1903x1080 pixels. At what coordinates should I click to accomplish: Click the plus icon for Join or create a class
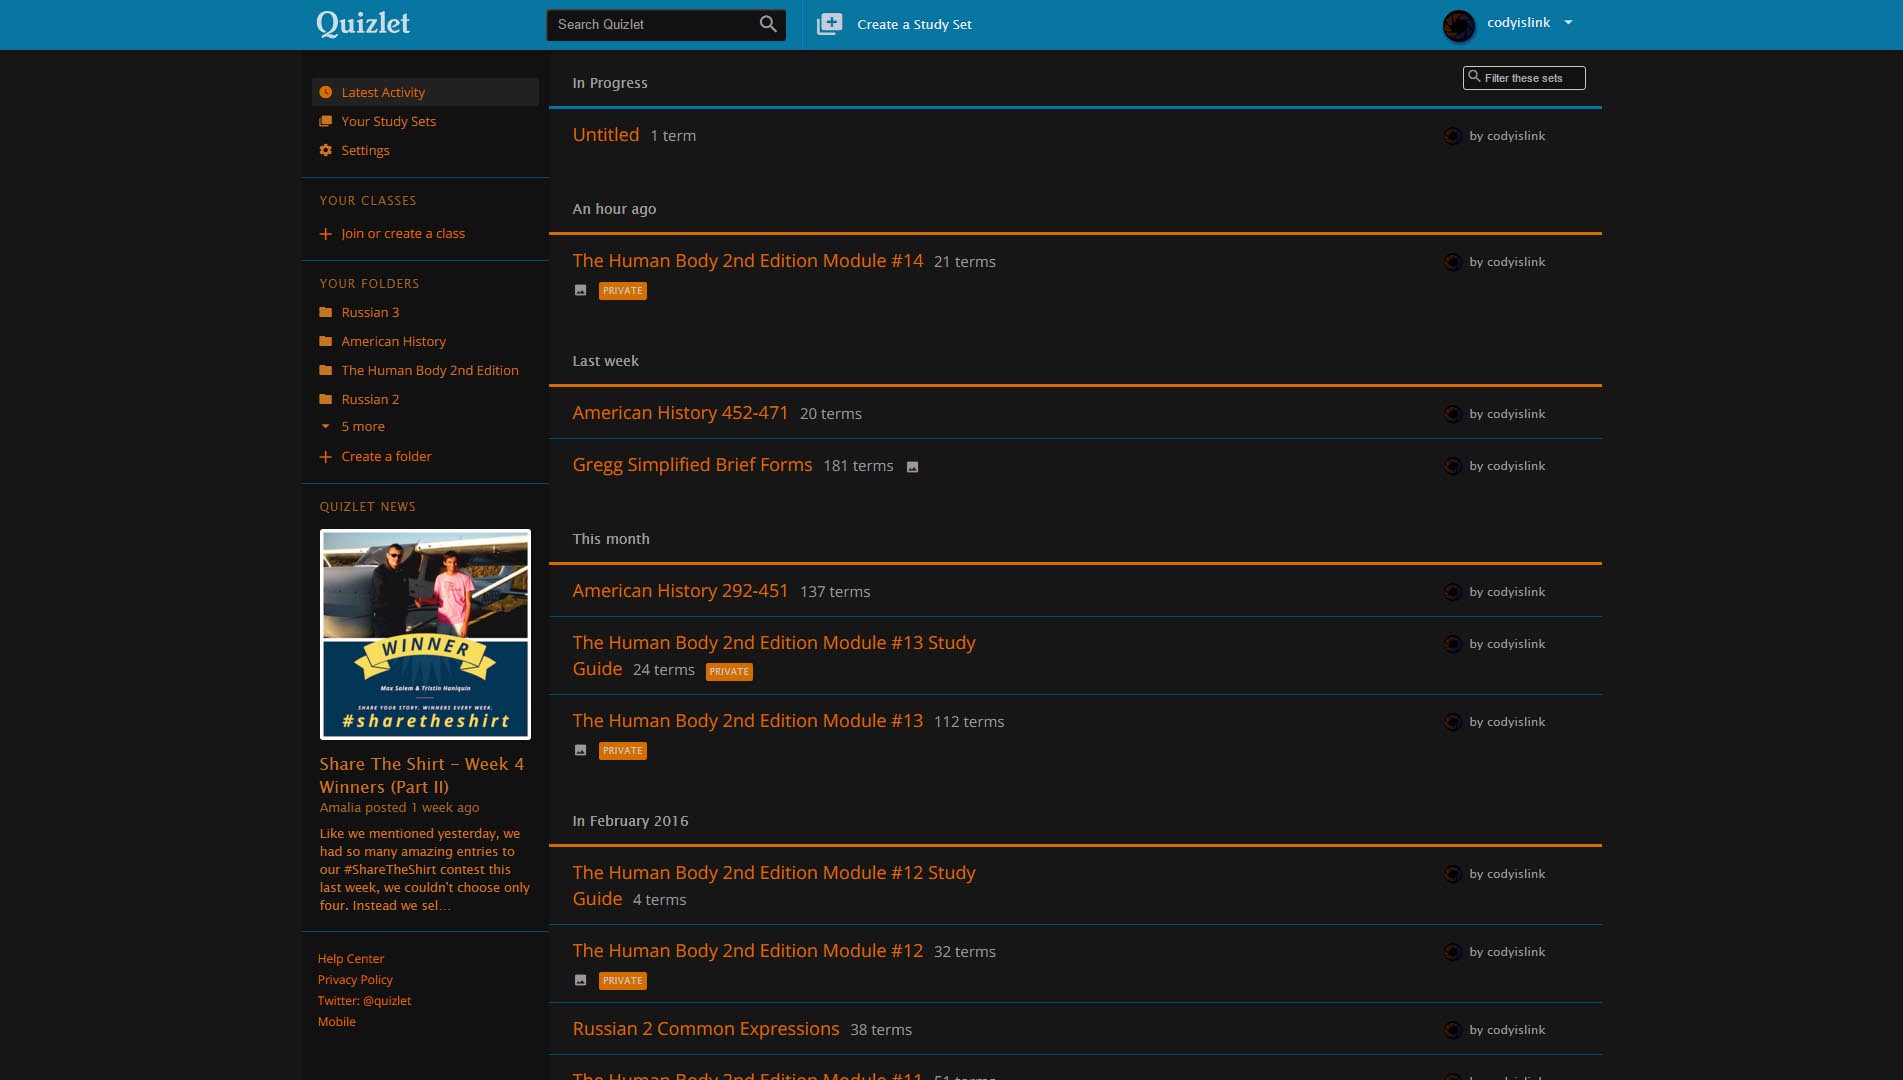coord(326,233)
